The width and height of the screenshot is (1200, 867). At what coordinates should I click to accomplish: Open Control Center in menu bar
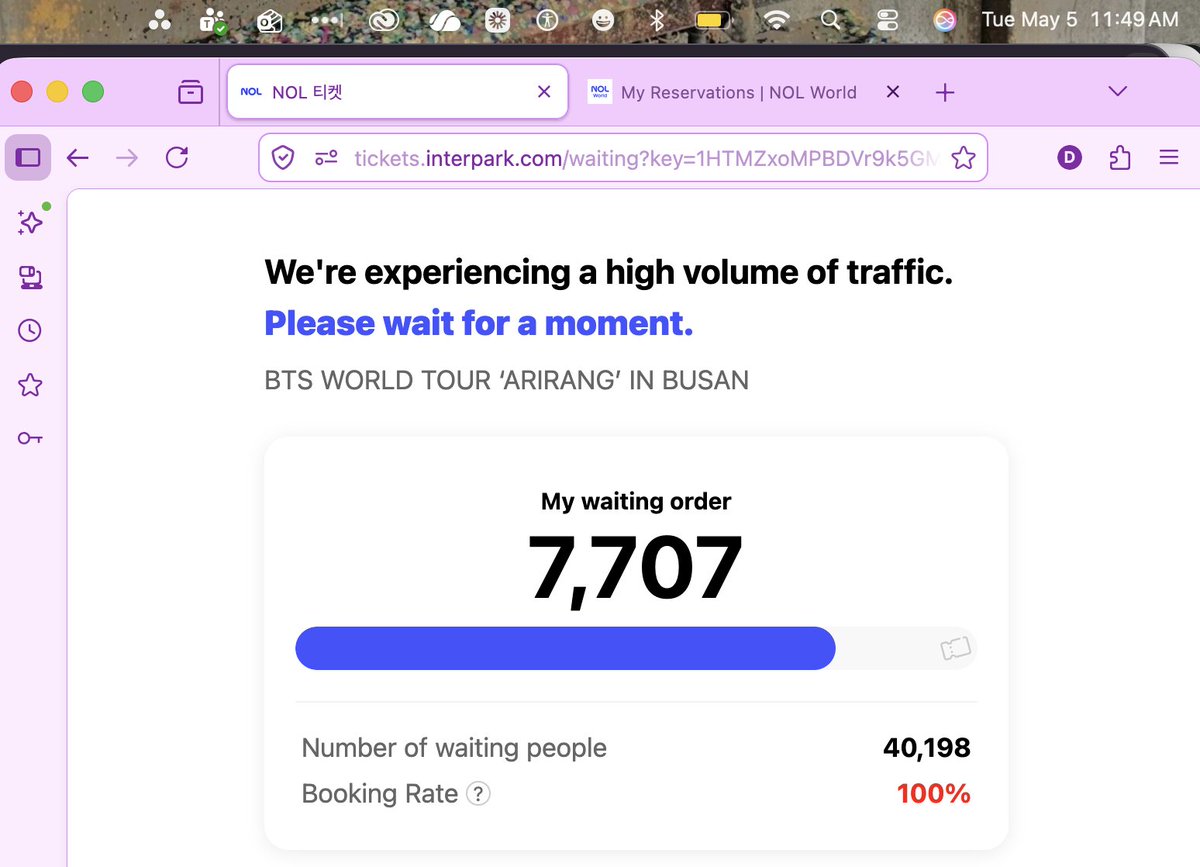[887, 19]
